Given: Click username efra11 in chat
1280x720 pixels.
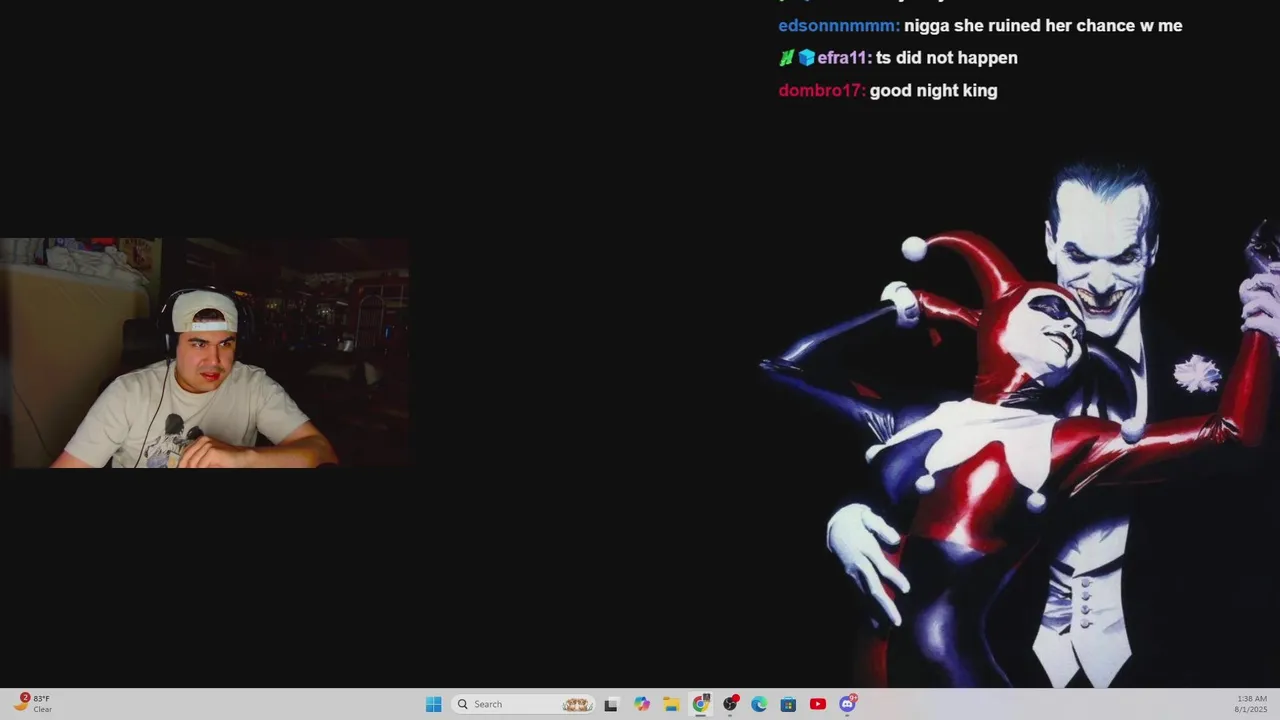Looking at the screenshot, I should click(x=844, y=58).
